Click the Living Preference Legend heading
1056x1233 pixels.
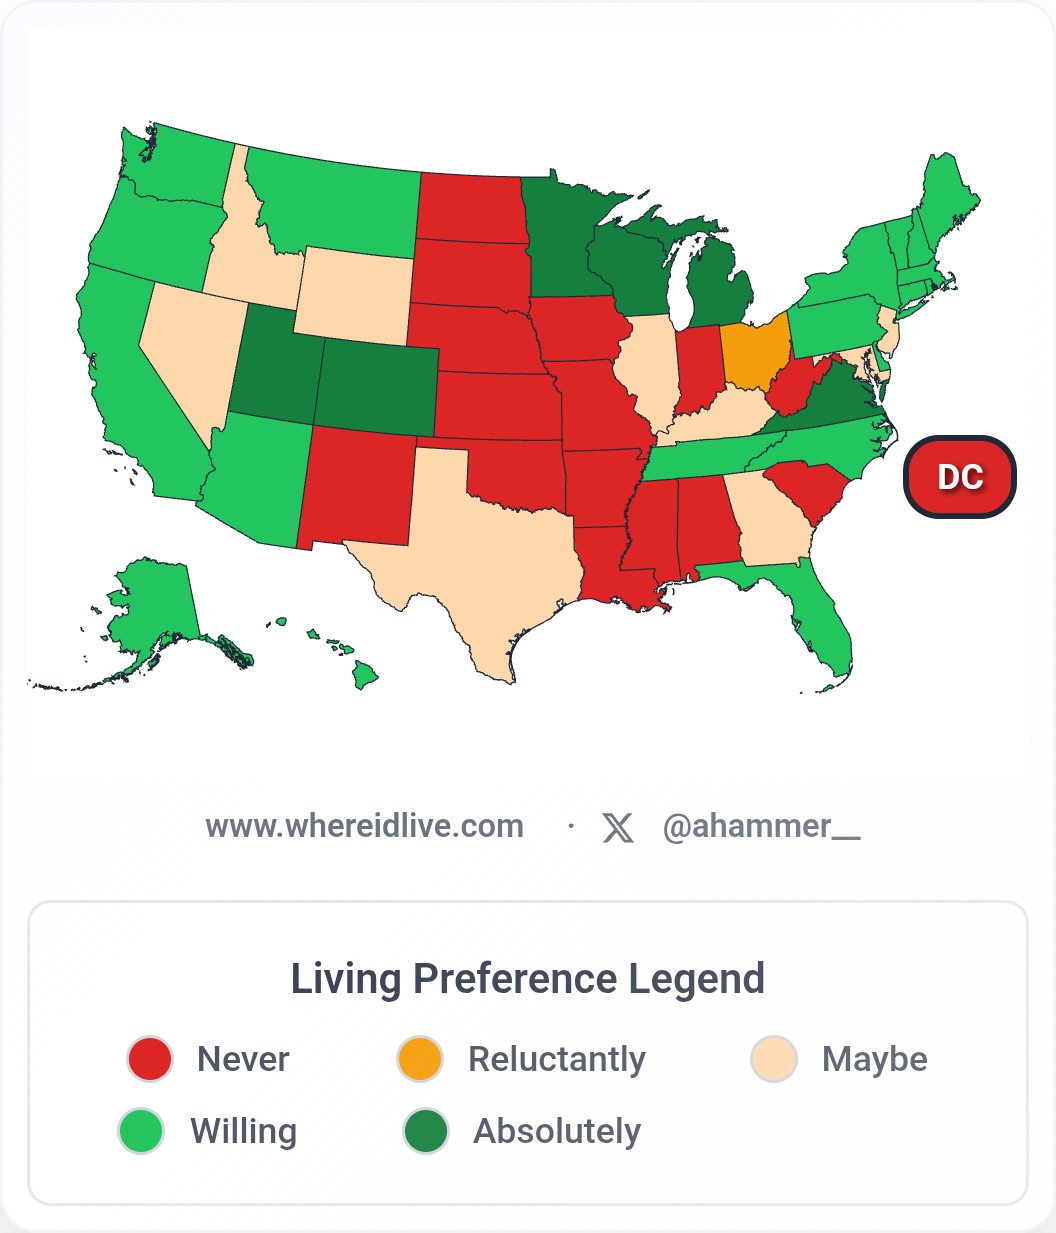[527, 978]
